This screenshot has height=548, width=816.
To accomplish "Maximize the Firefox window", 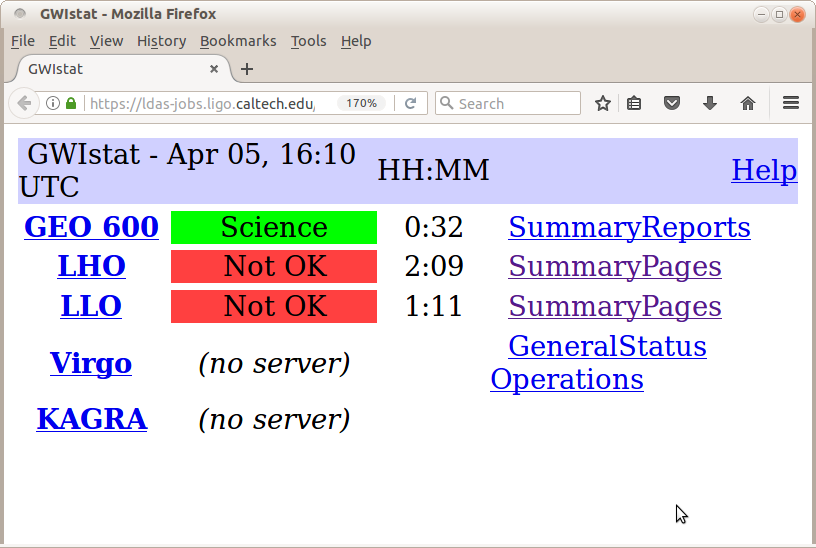I will coord(779,14).
